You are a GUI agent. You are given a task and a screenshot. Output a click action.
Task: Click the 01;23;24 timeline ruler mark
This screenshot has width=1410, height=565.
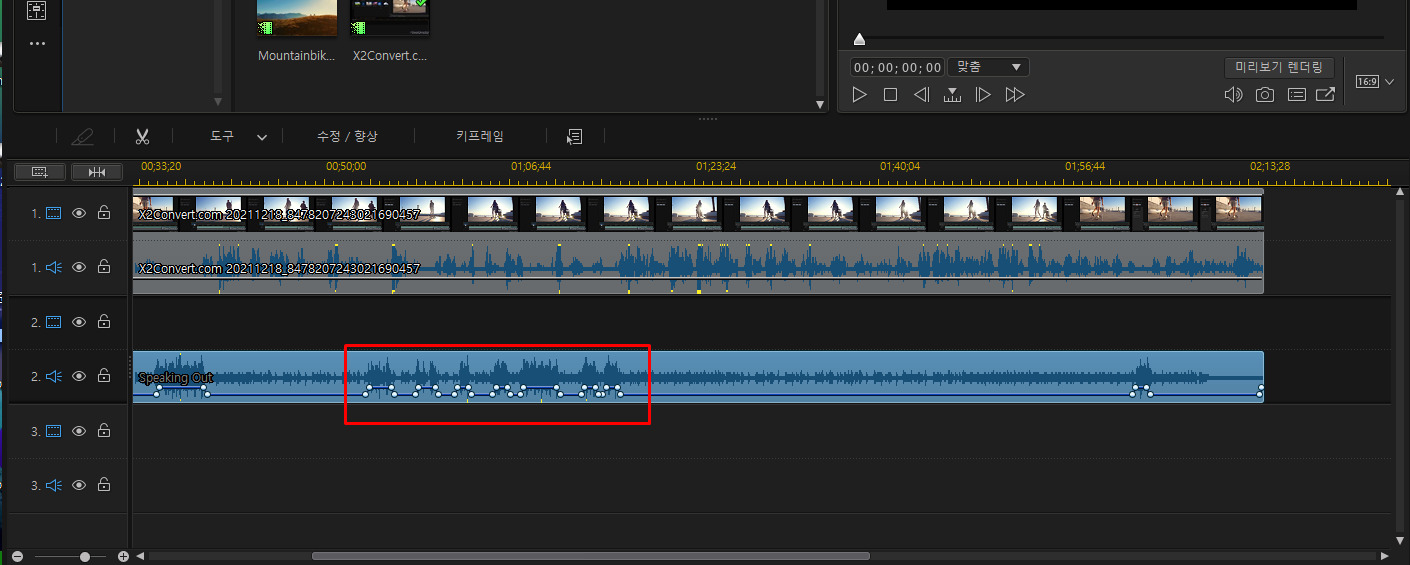[716, 166]
